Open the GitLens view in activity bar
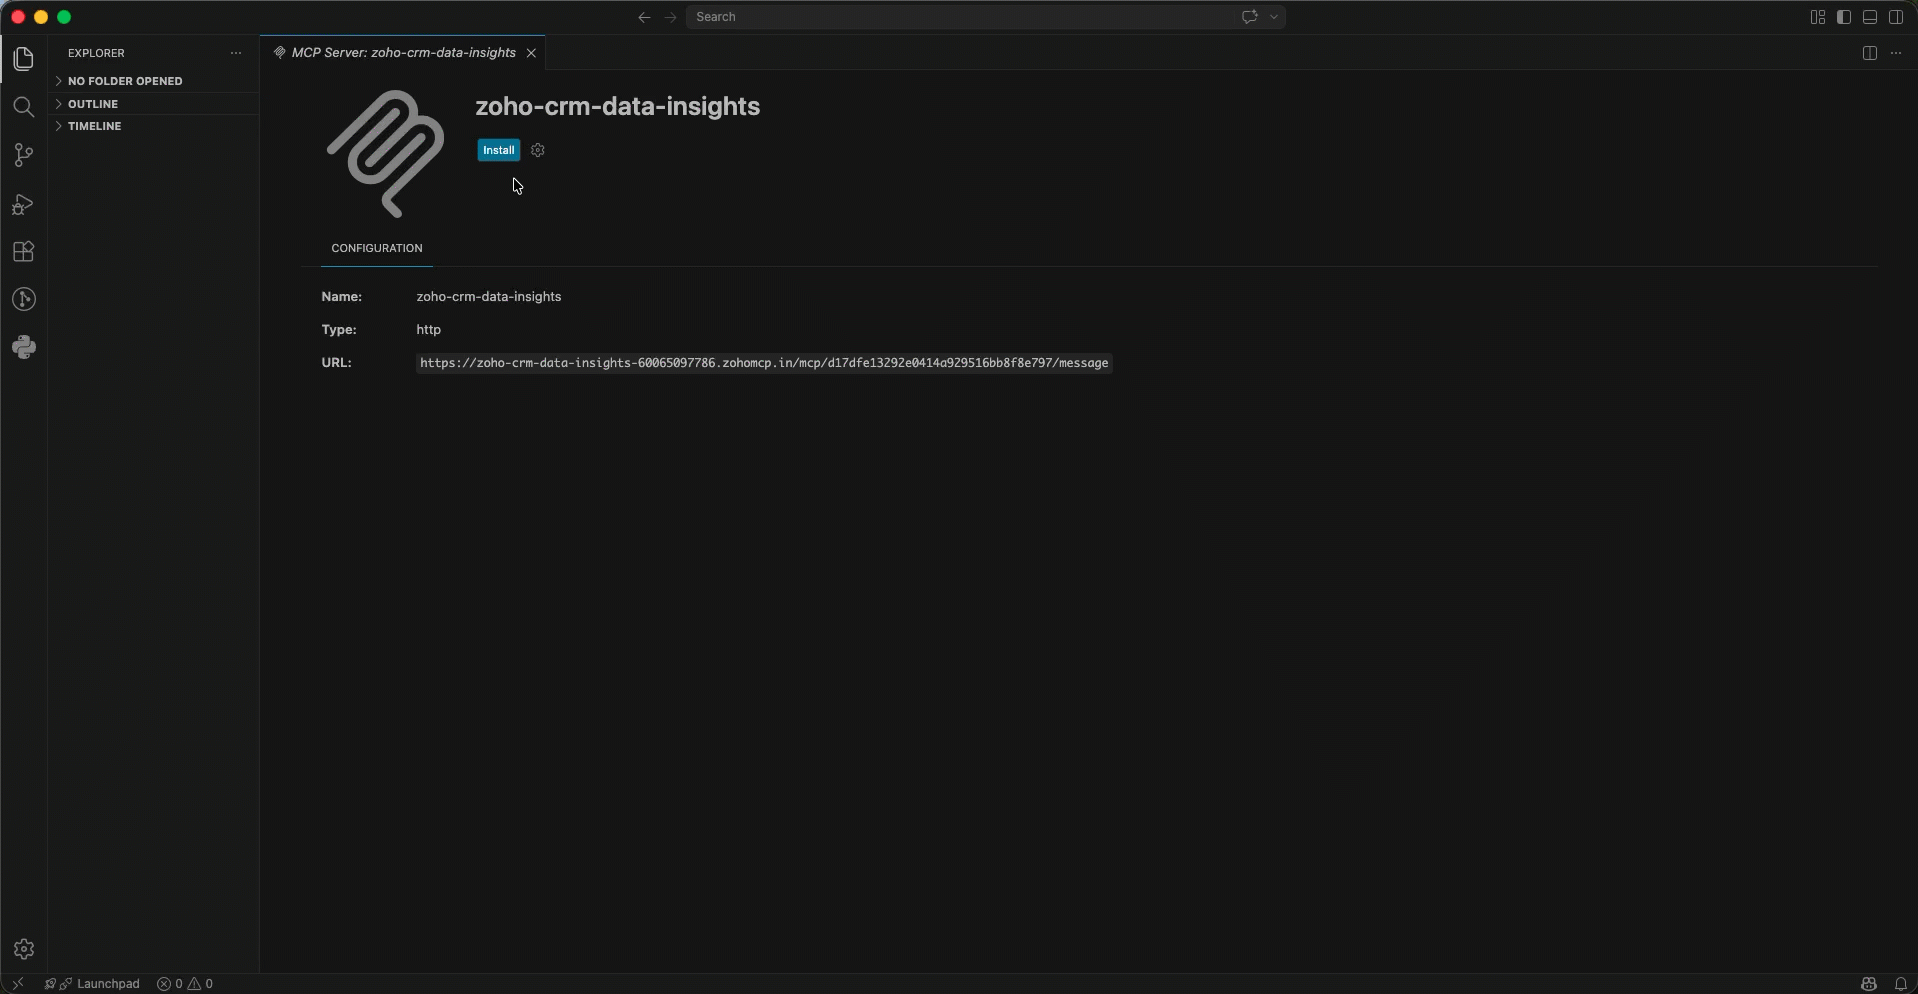Screen dimensions: 1918x994 24,300
